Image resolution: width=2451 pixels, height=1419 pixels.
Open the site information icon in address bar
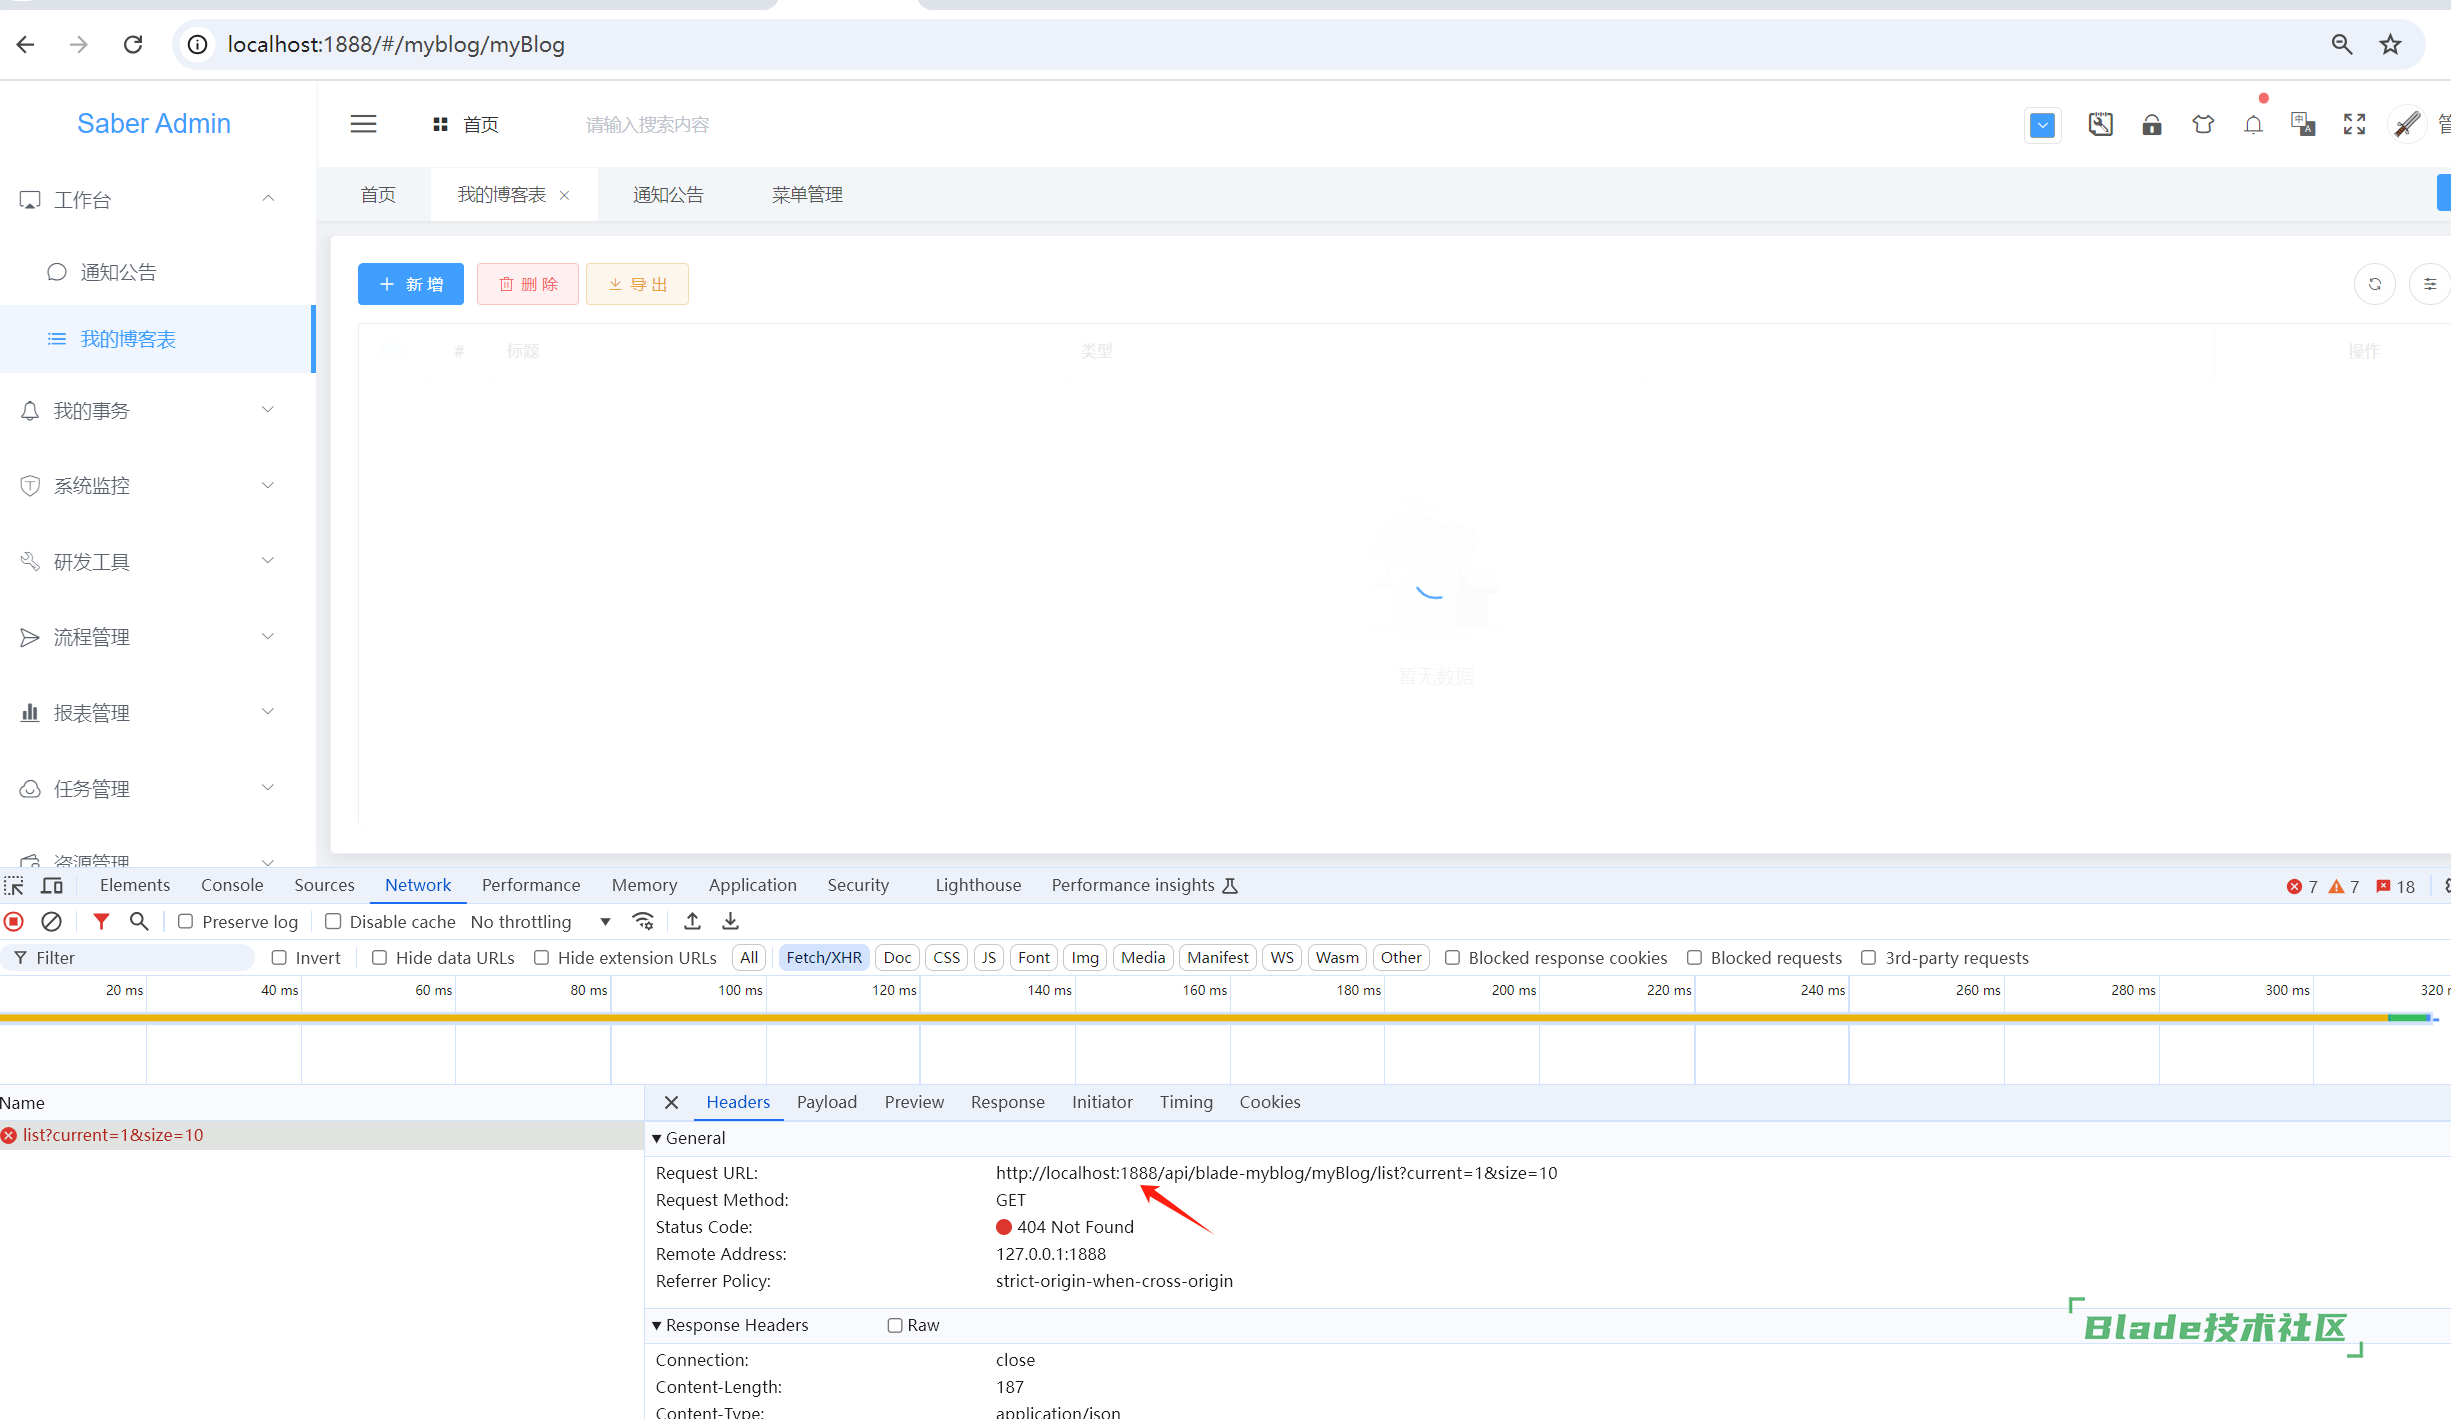coord(198,44)
